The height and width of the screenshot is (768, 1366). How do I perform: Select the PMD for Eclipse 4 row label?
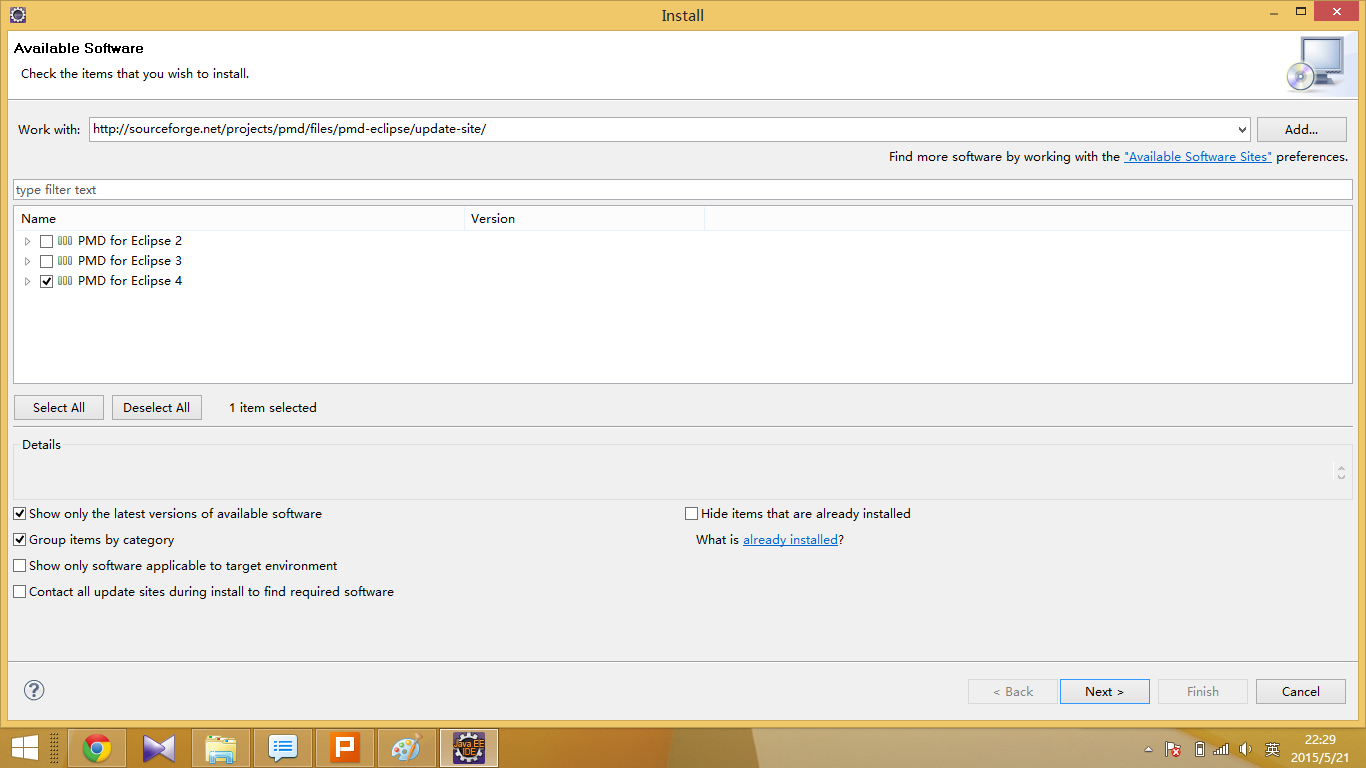[130, 281]
